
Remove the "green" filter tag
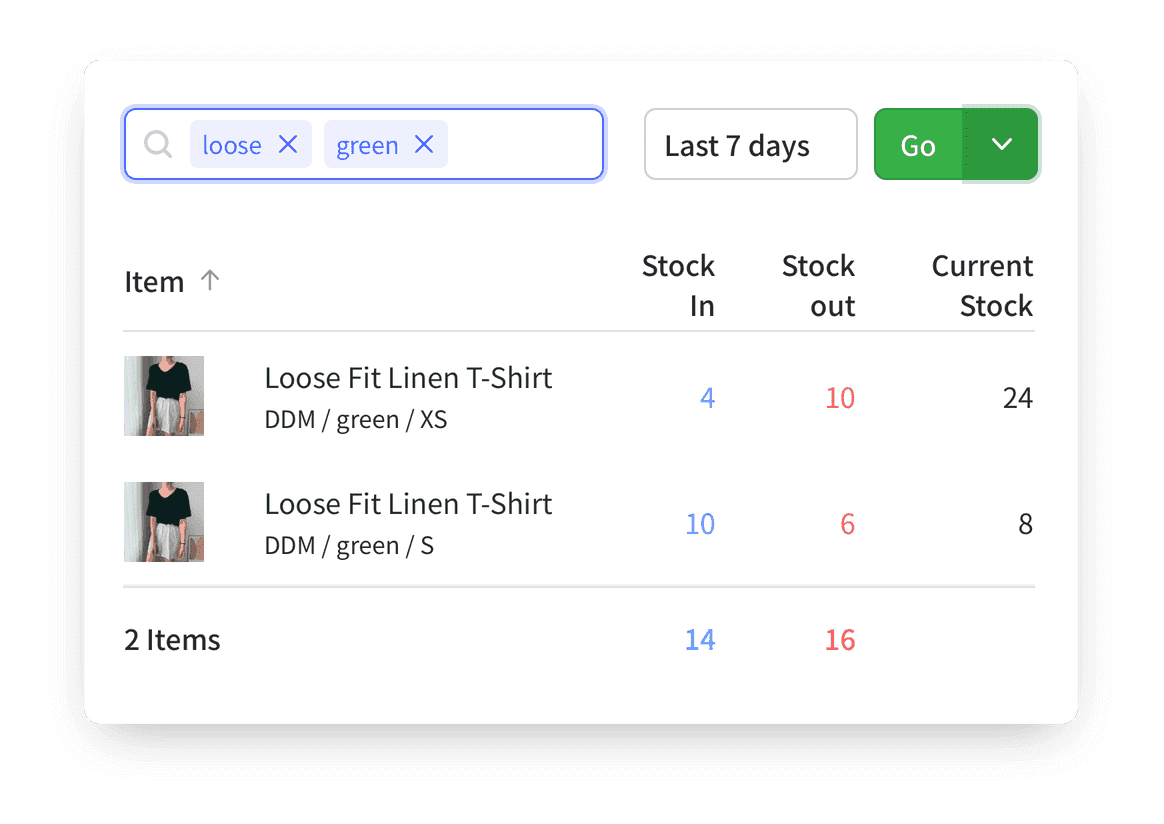[424, 144]
